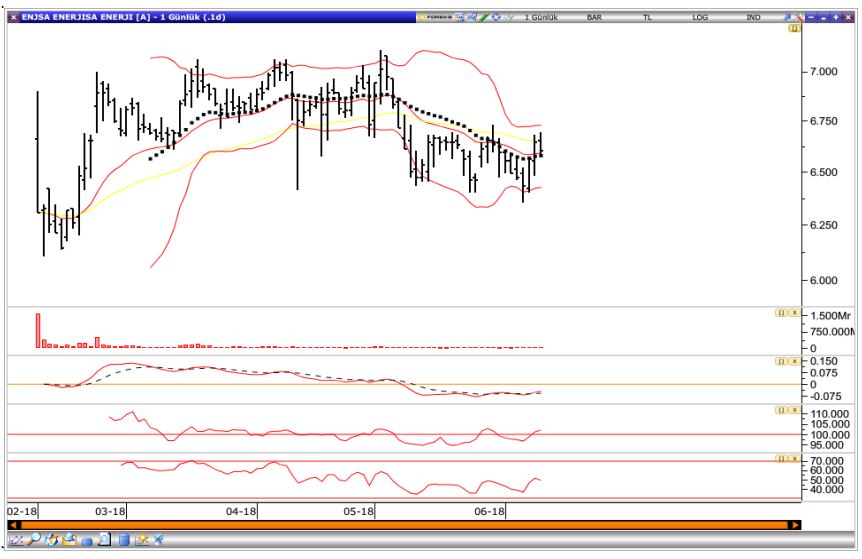
Task: Click the 7.000 price axis label
Action: point(823,71)
